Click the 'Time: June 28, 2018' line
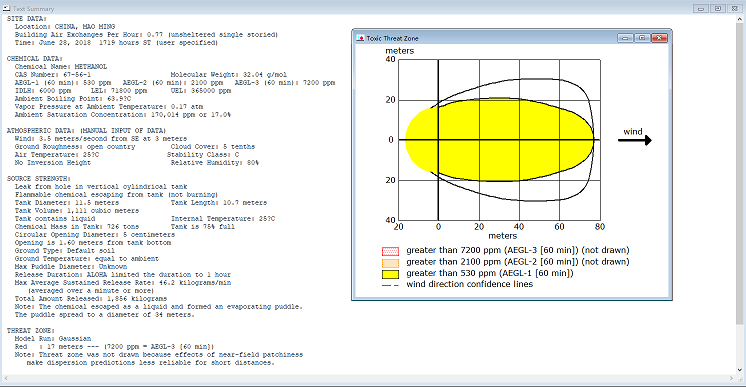Image resolution: width=746 pixels, height=387 pixels. [x=116, y=43]
